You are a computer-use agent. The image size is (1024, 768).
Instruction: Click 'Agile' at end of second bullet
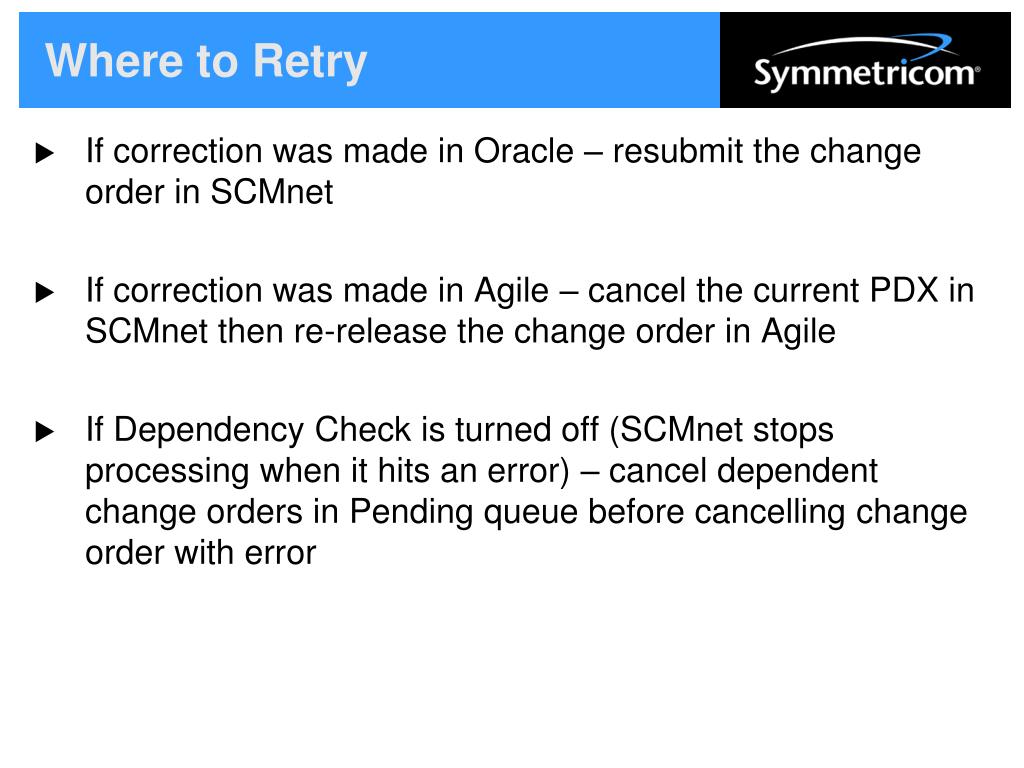(x=798, y=333)
